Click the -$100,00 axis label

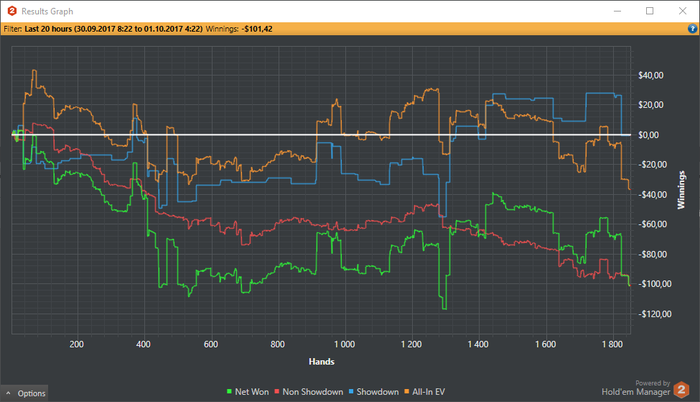[x=654, y=284]
